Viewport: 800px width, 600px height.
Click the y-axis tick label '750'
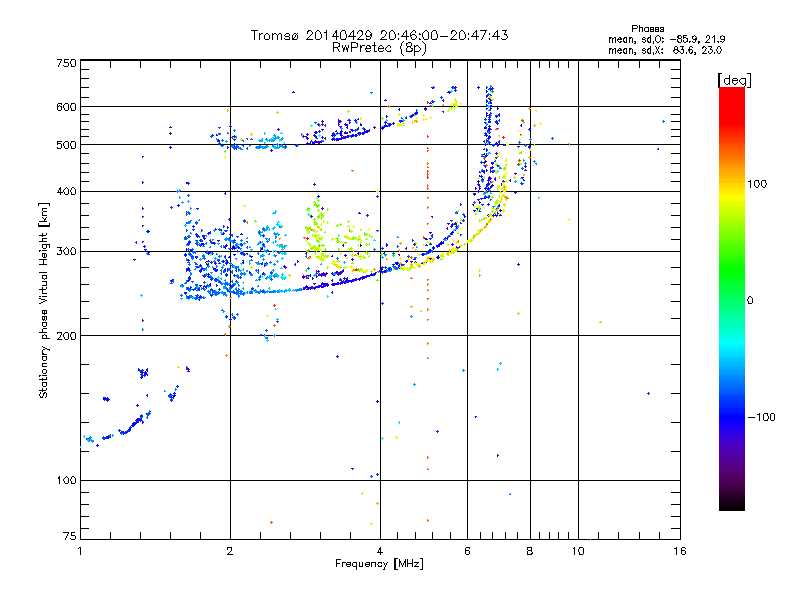point(67,63)
